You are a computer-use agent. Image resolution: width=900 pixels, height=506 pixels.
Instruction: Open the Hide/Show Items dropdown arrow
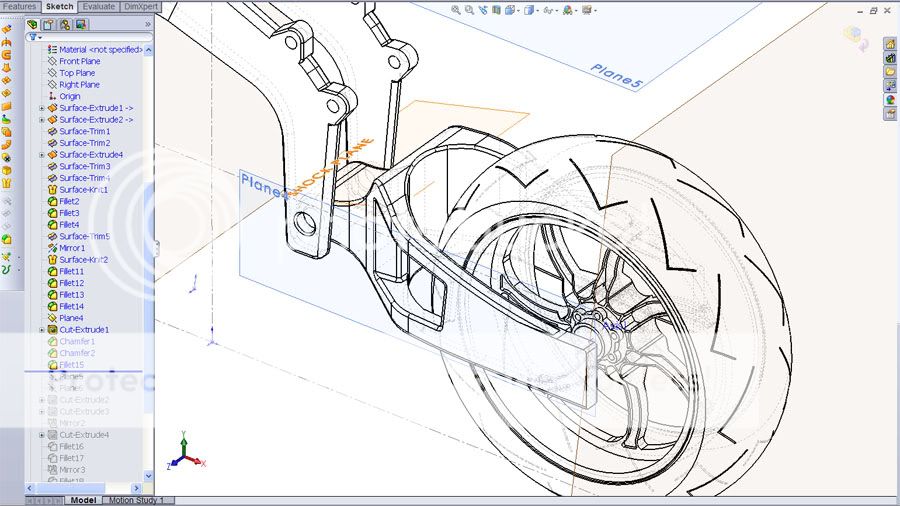[x=557, y=11]
